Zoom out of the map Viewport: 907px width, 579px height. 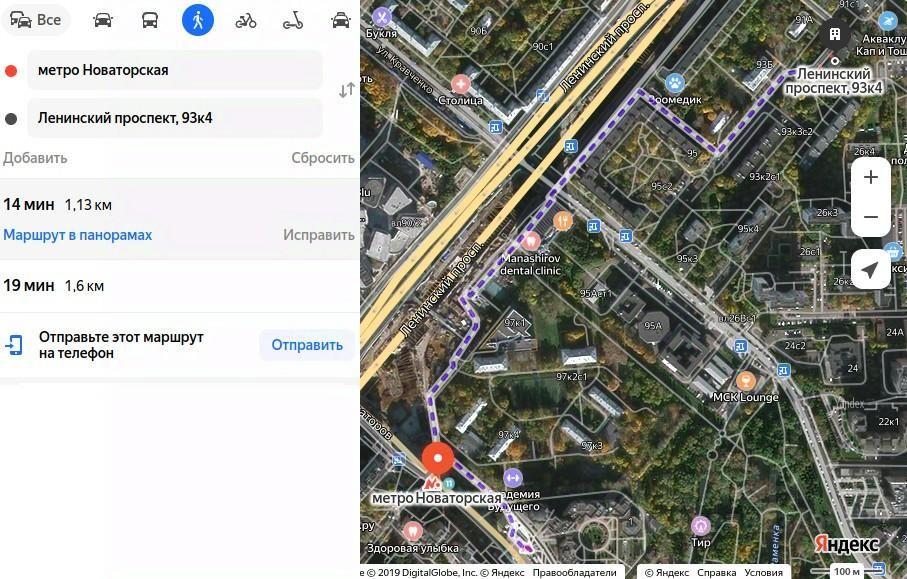point(871,217)
